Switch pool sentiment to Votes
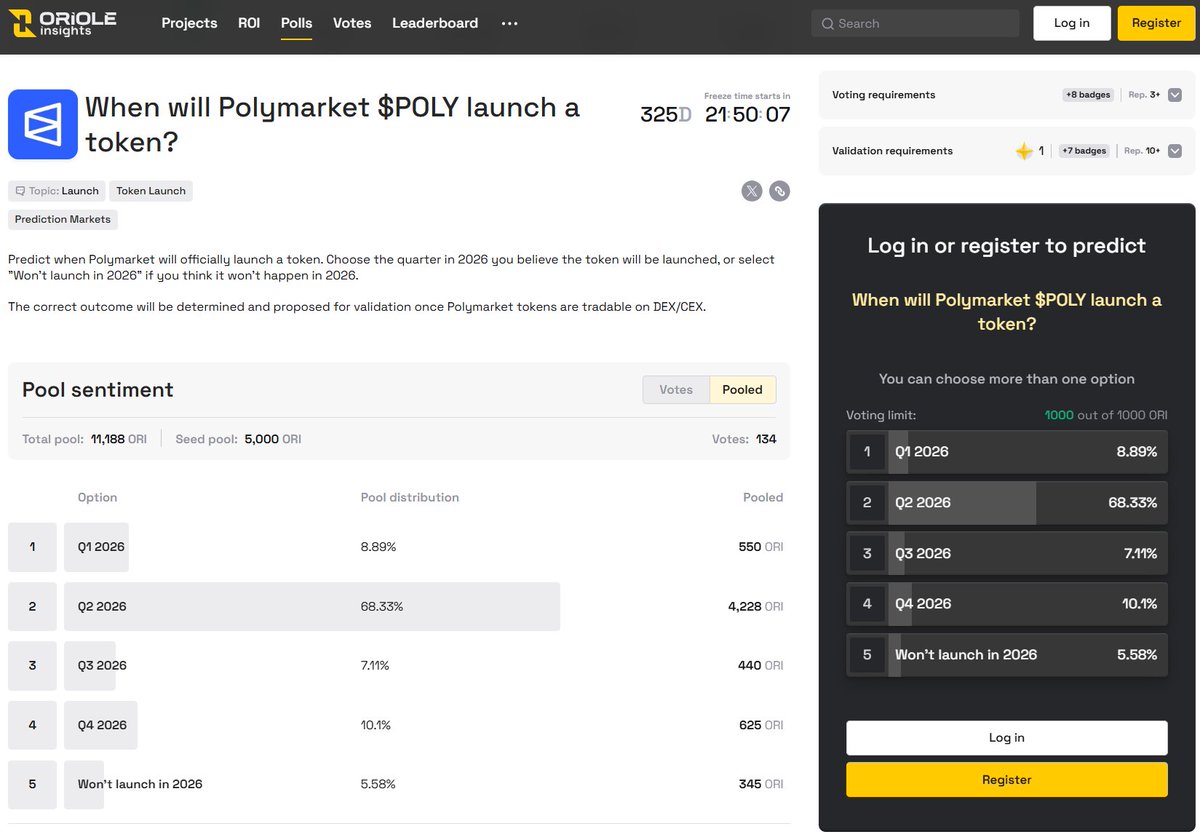 pos(676,390)
